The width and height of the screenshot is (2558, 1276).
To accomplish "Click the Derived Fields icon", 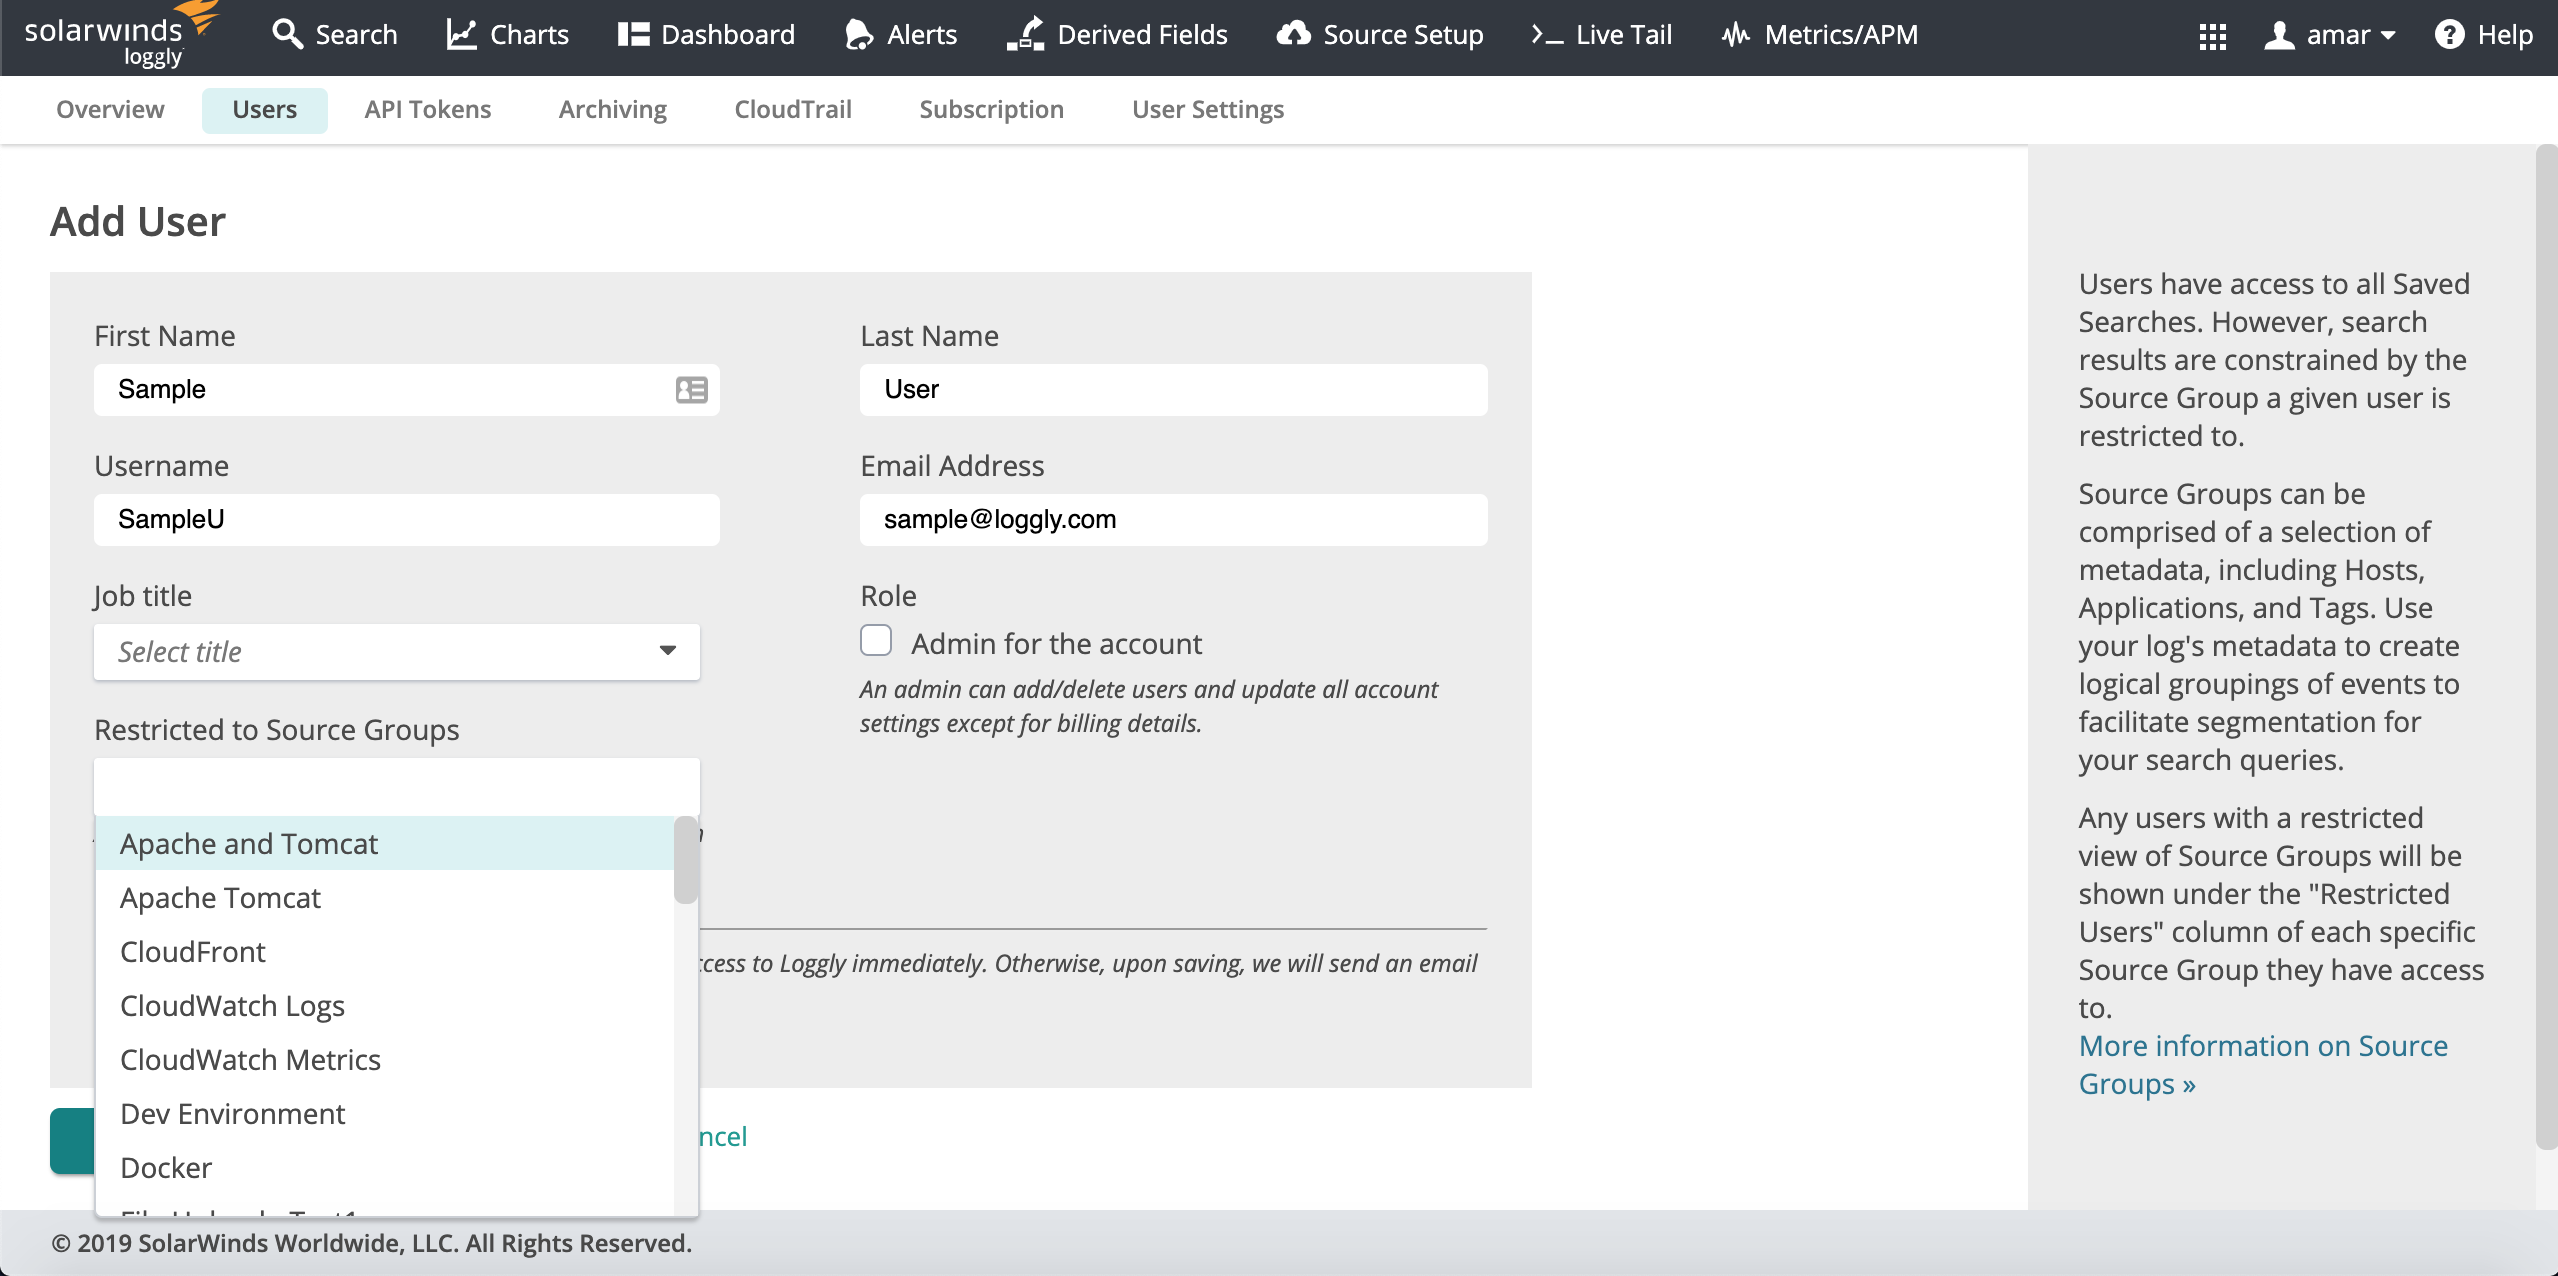I will point(1025,34).
